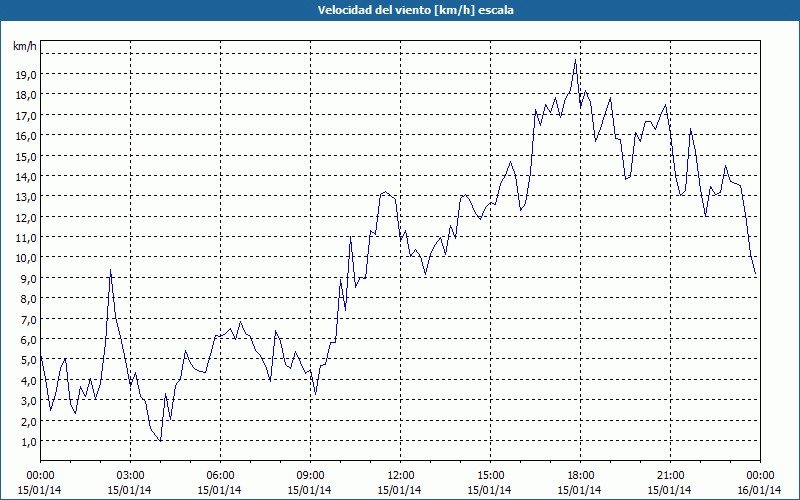Image resolution: width=800 pixels, height=500 pixels.
Task: Click the '2,0' y-axis label
Action: pyautogui.click(x=28, y=421)
